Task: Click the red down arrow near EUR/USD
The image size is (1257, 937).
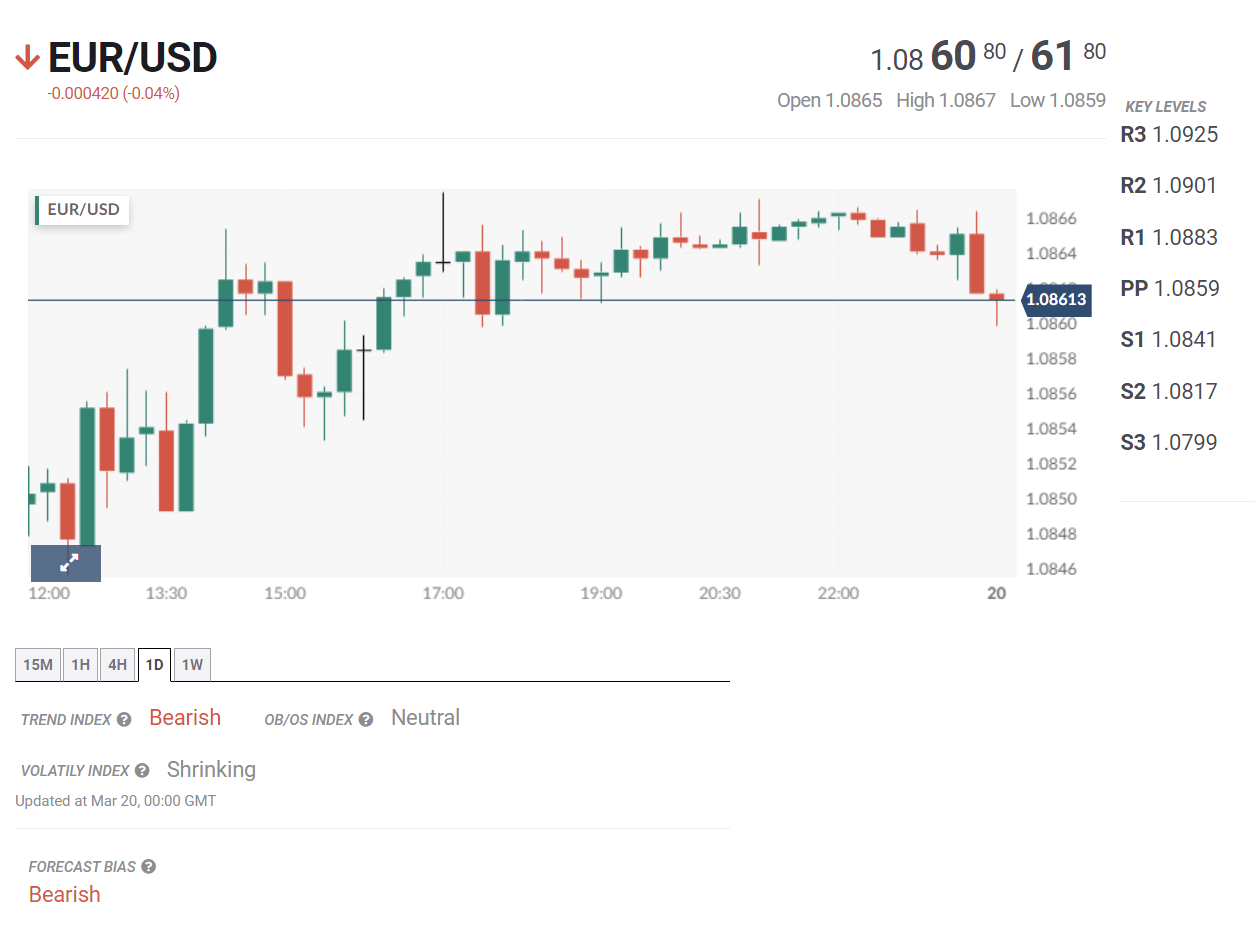Action: (x=27, y=60)
